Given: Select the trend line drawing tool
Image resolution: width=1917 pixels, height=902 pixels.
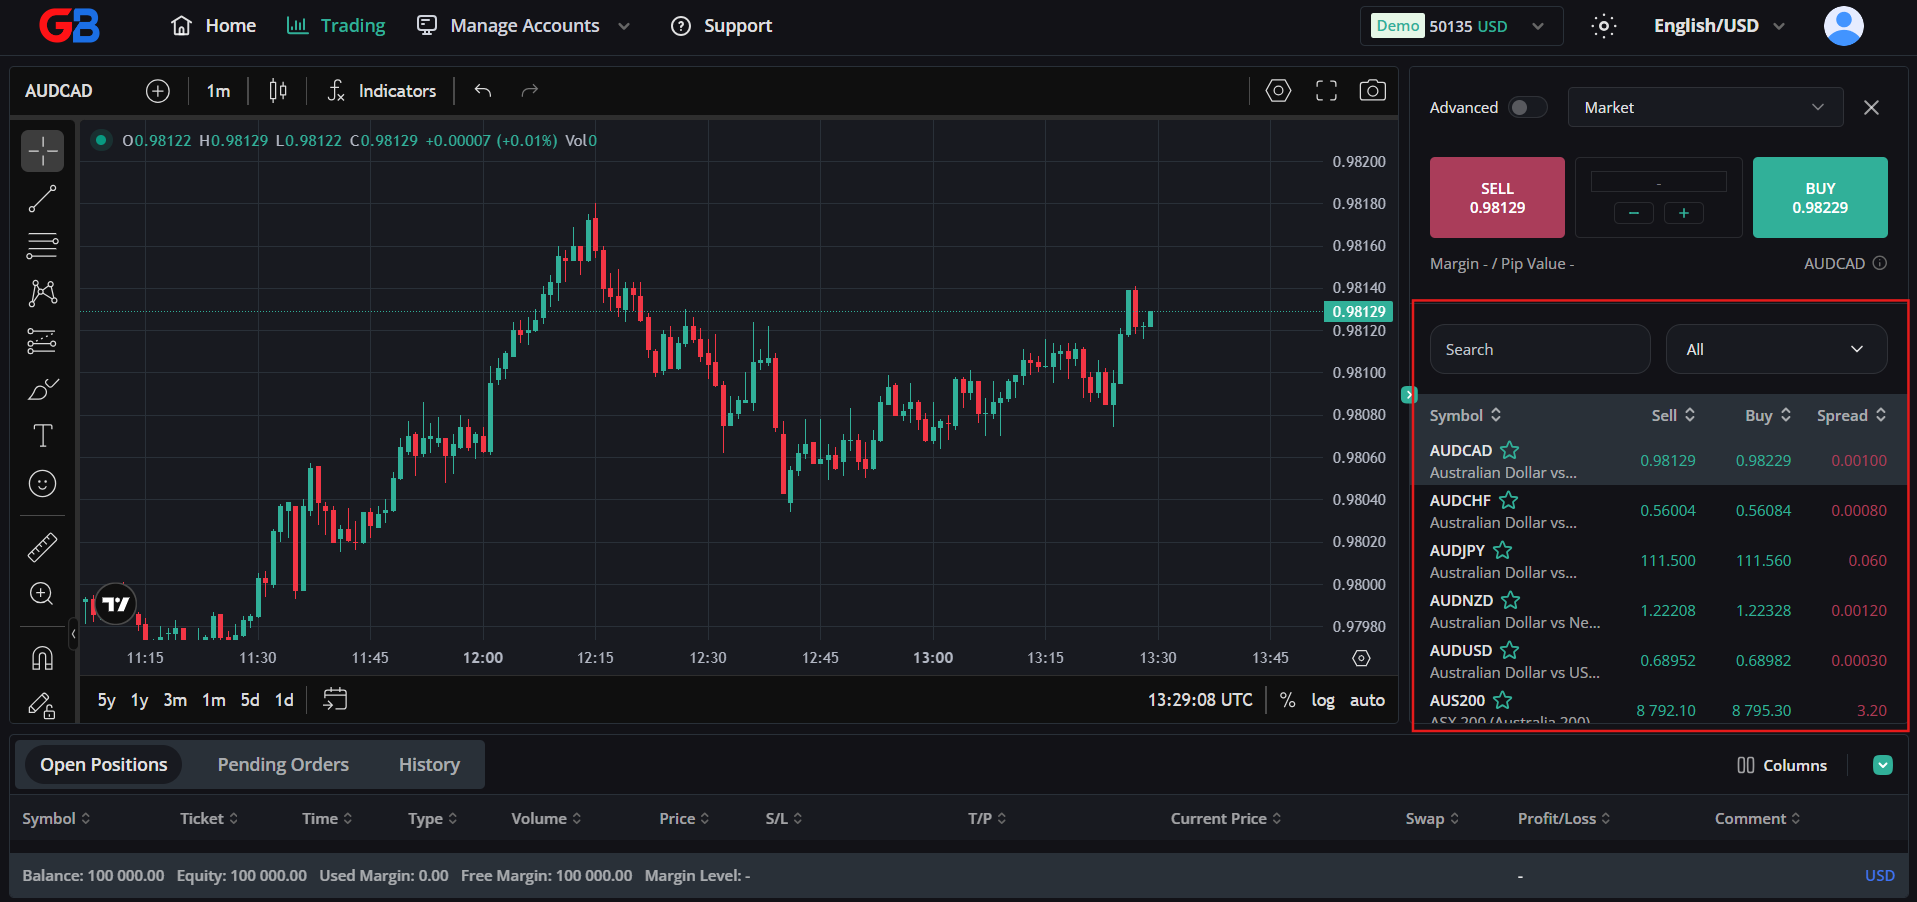Looking at the screenshot, I should pyautogui.click(x=42, y=199).
